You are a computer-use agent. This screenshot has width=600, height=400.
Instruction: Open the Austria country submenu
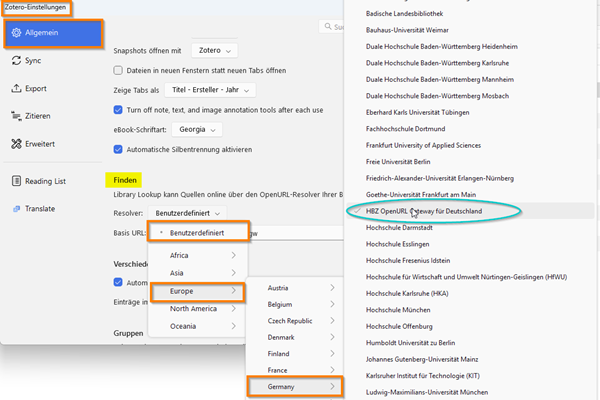[295, 288]
